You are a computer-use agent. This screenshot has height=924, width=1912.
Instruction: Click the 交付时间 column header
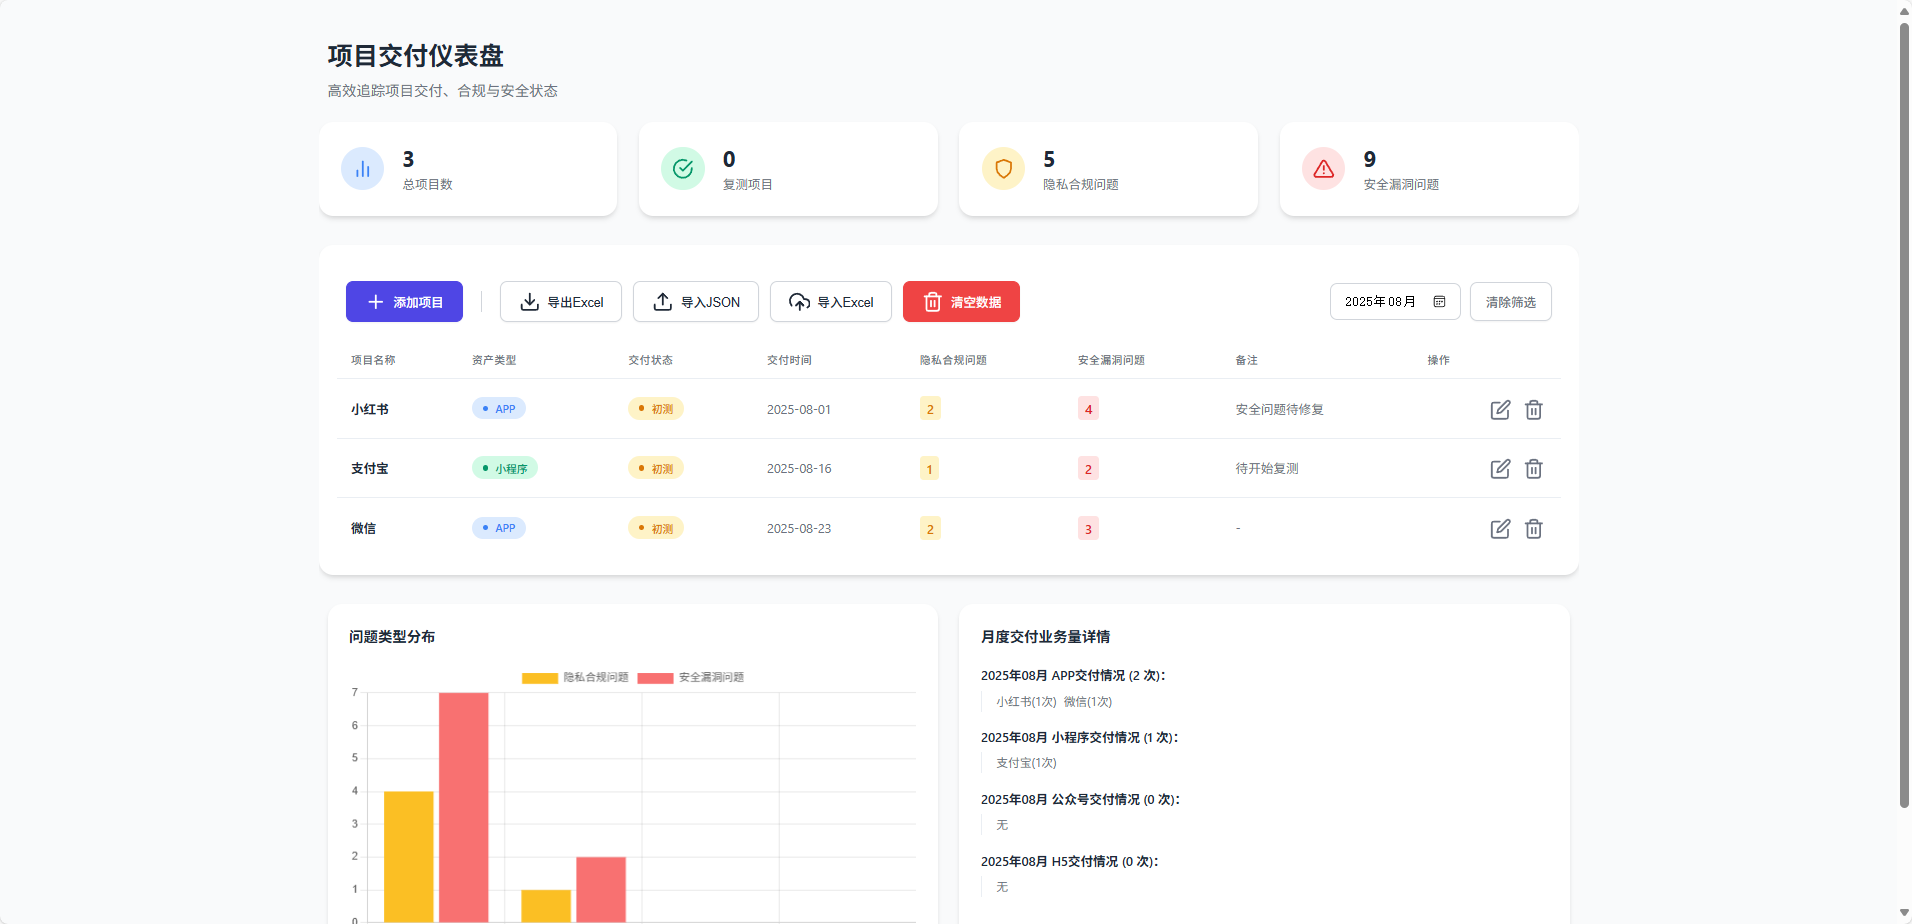click(789, 360)
